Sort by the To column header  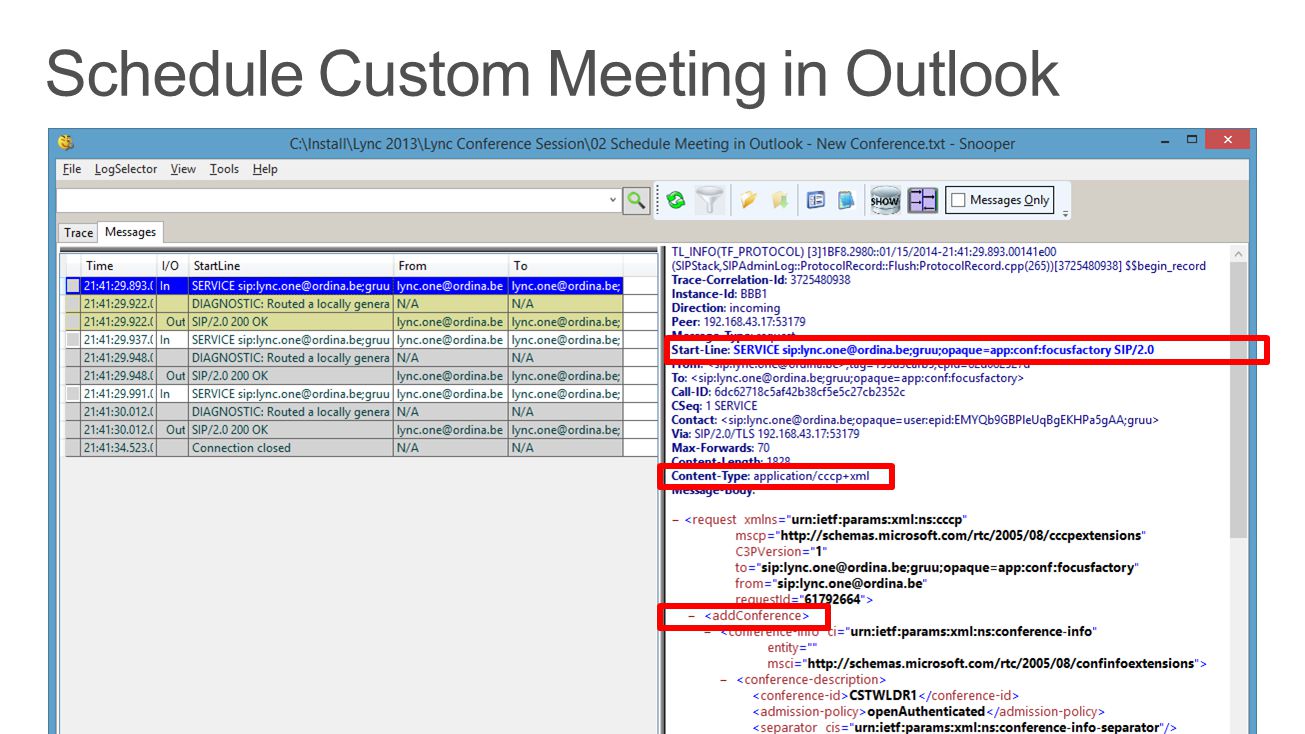pyautogui.click(x=565, y=266)
